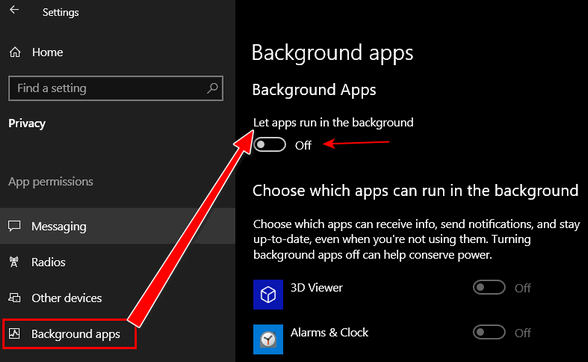Click the back arrow in Settings
The height and width of the screenshot is (362, 588).
point(14,10)
